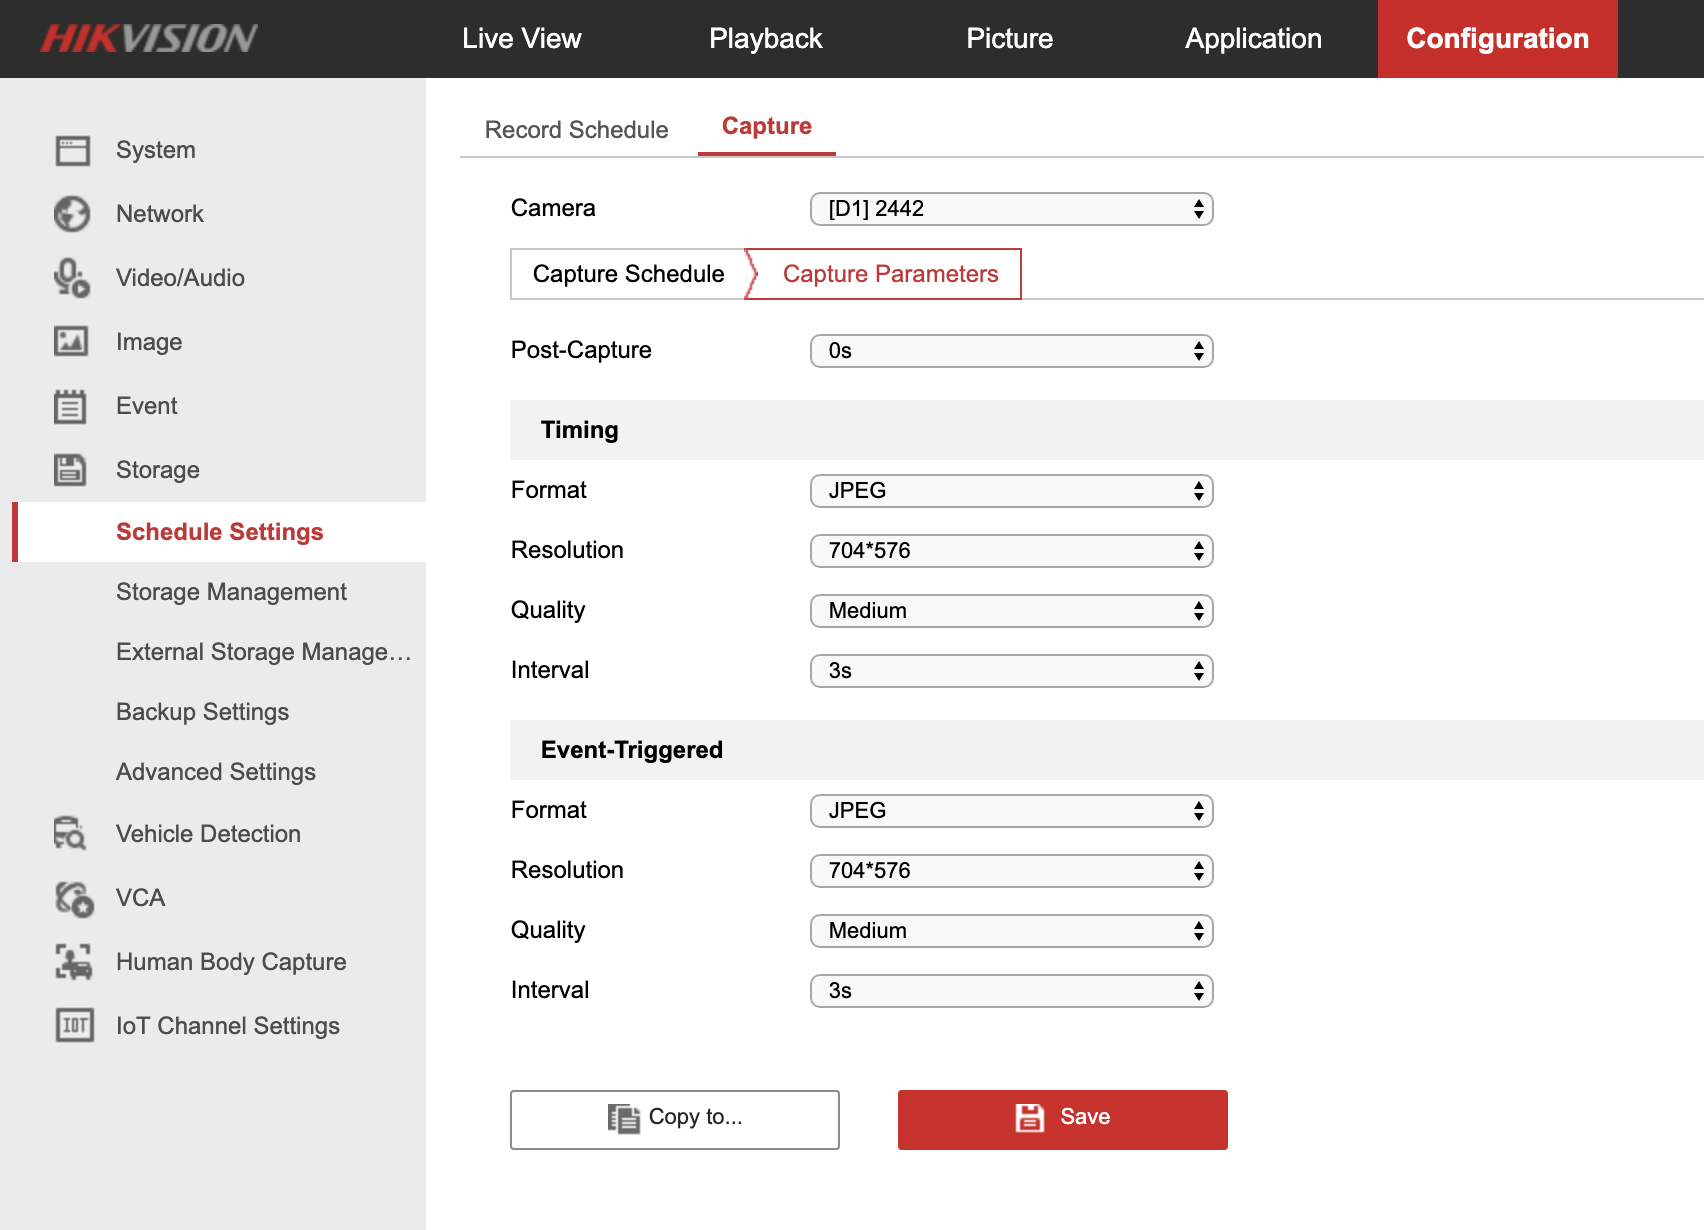The height and width of the screenshot is (1230, 1704).
Task: Open the Timing Interval dropdown
Action: click(1011, 671)
